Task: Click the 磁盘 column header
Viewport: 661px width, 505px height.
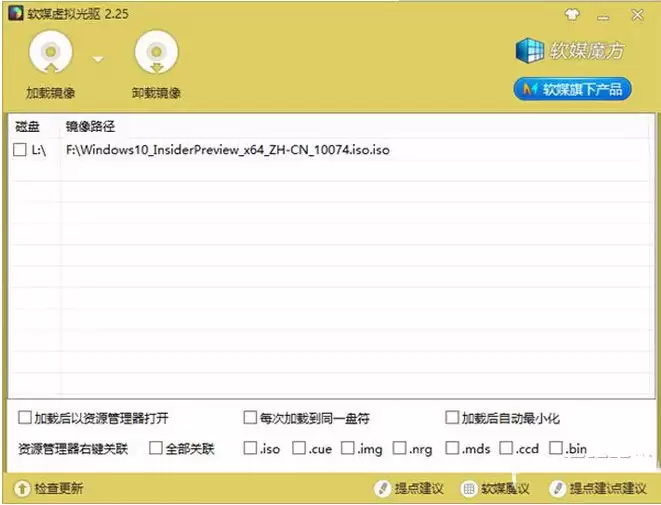Action: point(27,126)
